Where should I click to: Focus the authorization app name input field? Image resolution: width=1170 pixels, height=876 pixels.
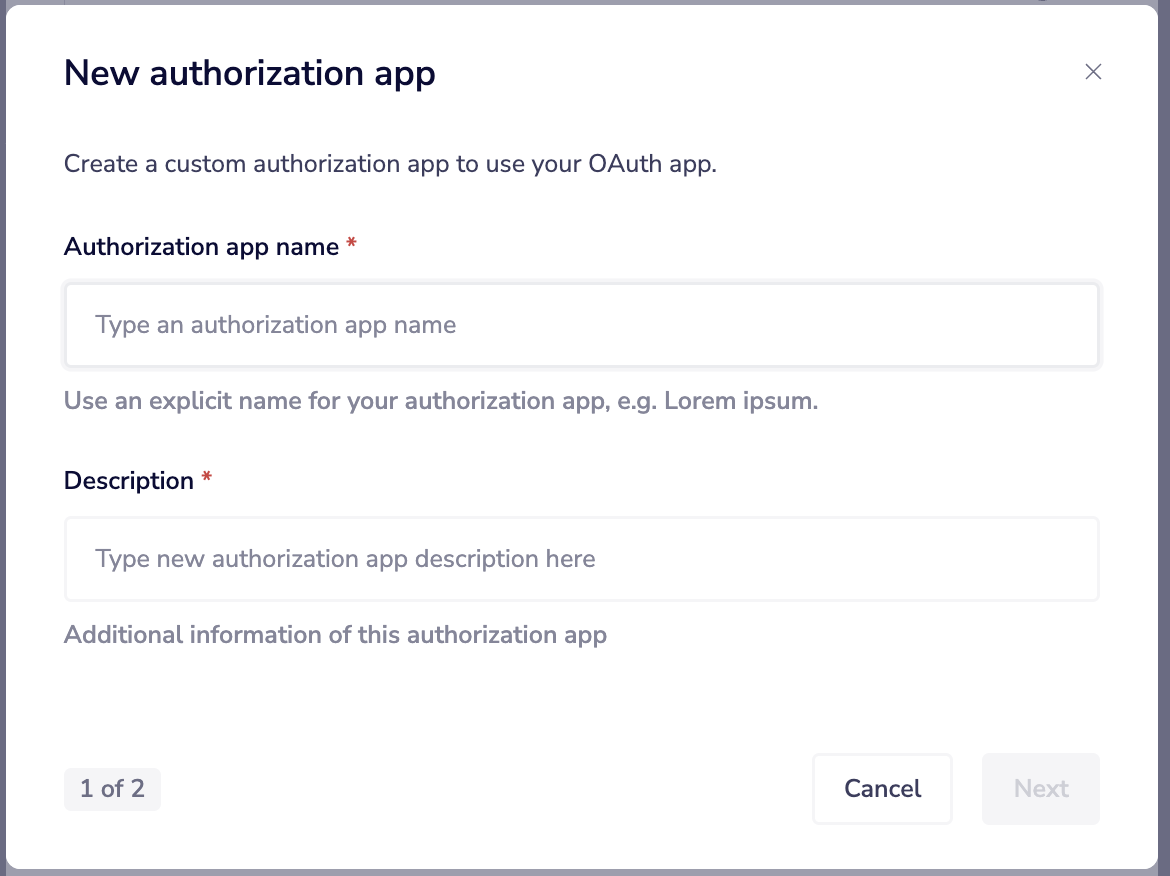(x=582, y=324)
